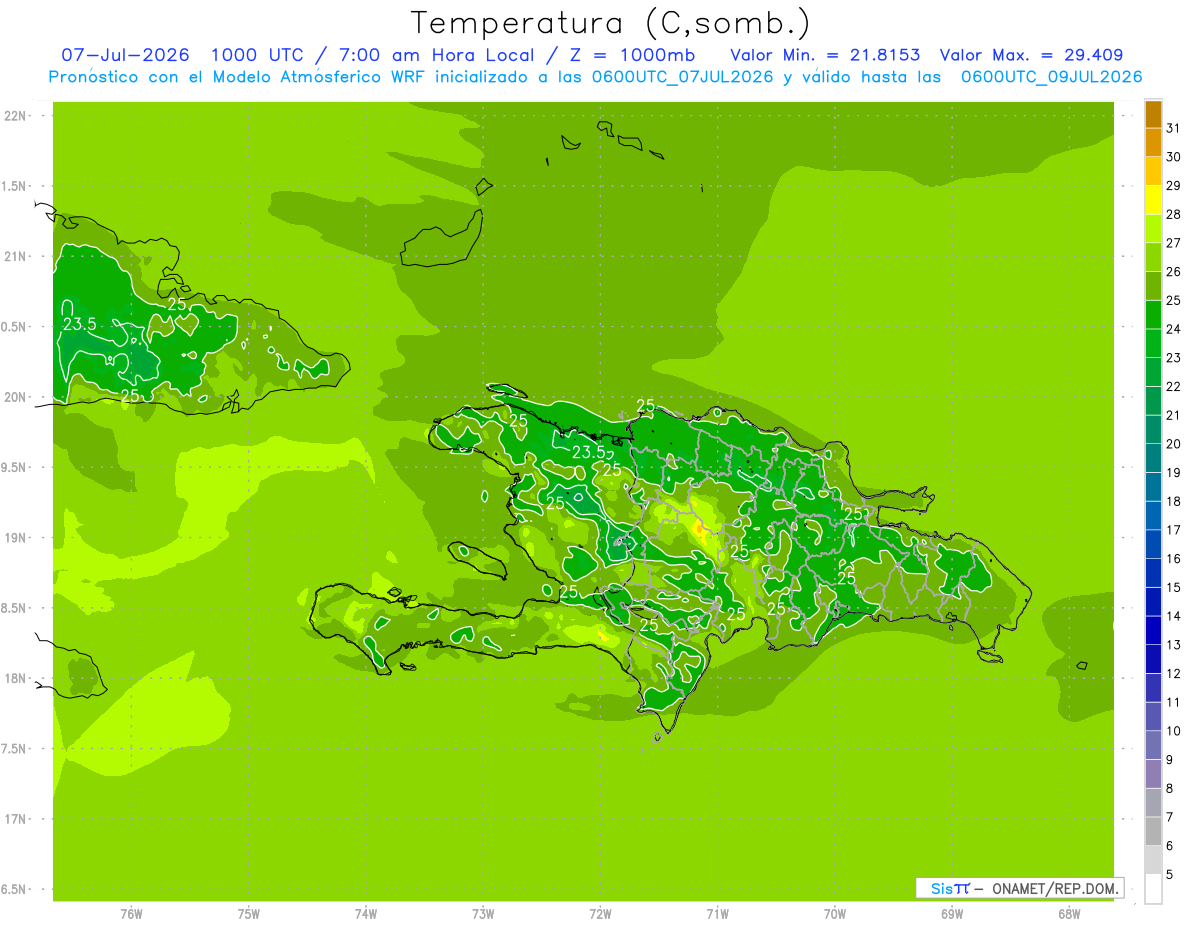Click the green 24 legend color swatch
Viewport: 1200px width, 927px height.
coord(1153,314)
